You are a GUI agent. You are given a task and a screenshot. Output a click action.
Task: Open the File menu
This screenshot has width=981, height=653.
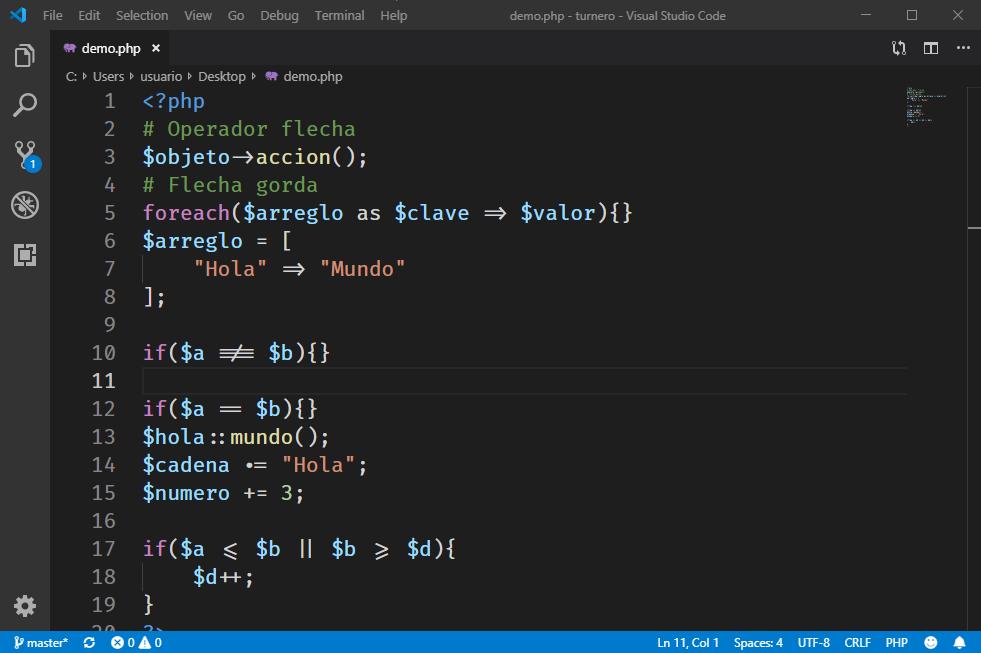53,16
